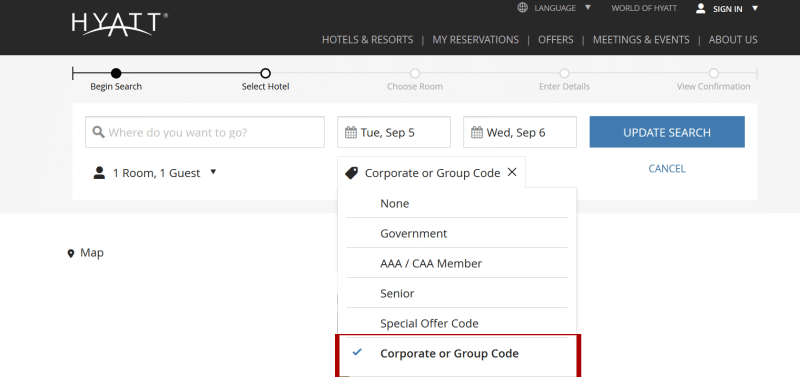Open World of Hyatt link
The width and height of the screenshot is (800, 377).
(x=644, y=8)
